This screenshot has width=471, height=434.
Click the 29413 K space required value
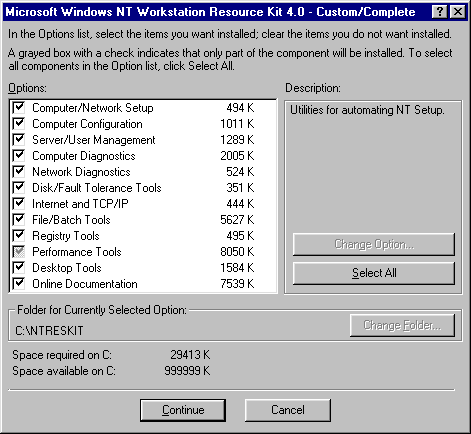(190, 355)
